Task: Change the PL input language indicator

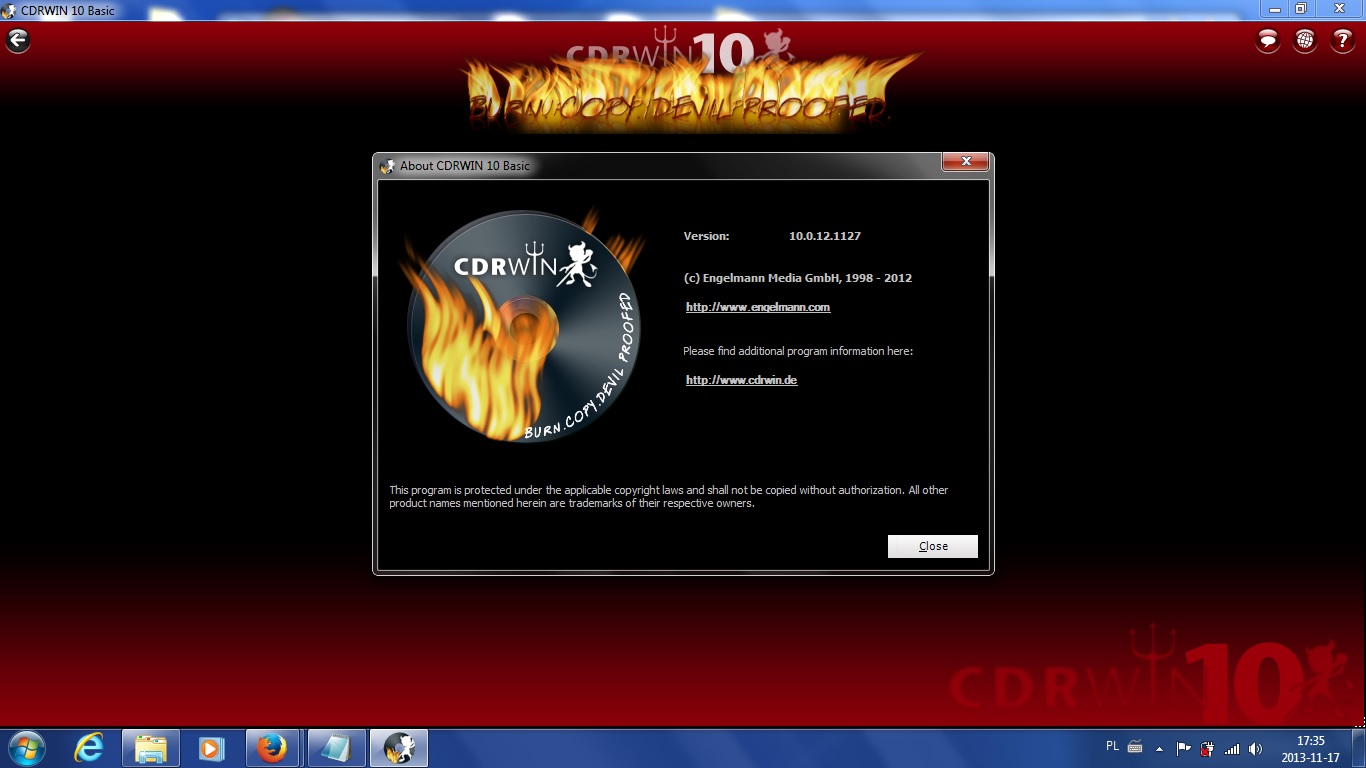Action: [x=1113, y=746]
